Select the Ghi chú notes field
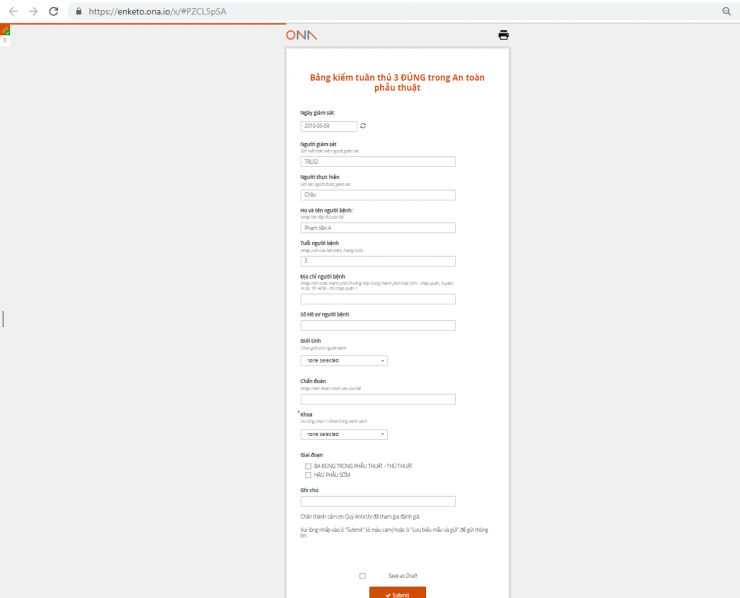 click(377, 501)
